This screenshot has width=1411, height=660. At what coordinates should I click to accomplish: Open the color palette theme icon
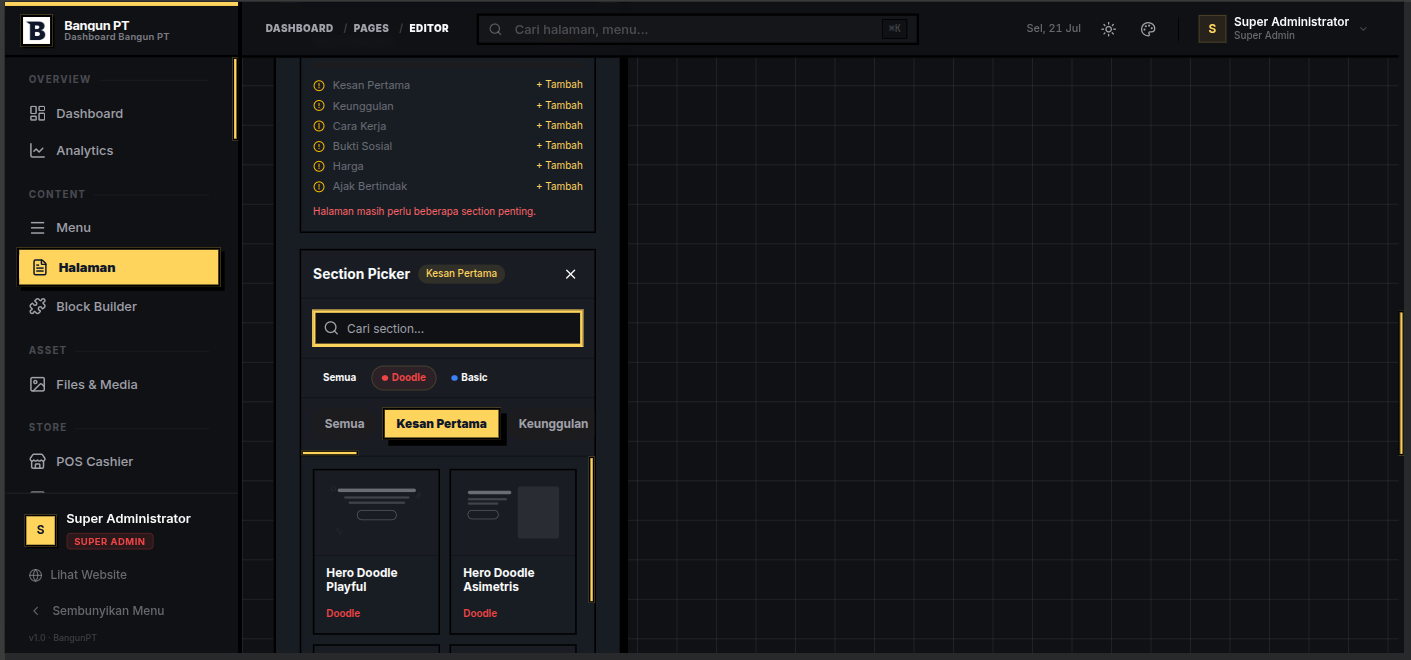pos(1148,29)
